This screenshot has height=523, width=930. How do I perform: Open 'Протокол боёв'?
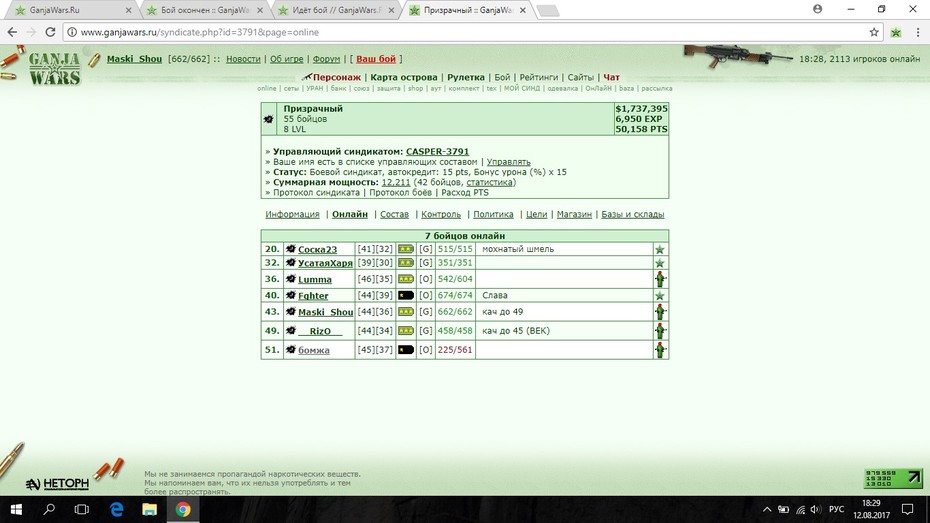400,193
